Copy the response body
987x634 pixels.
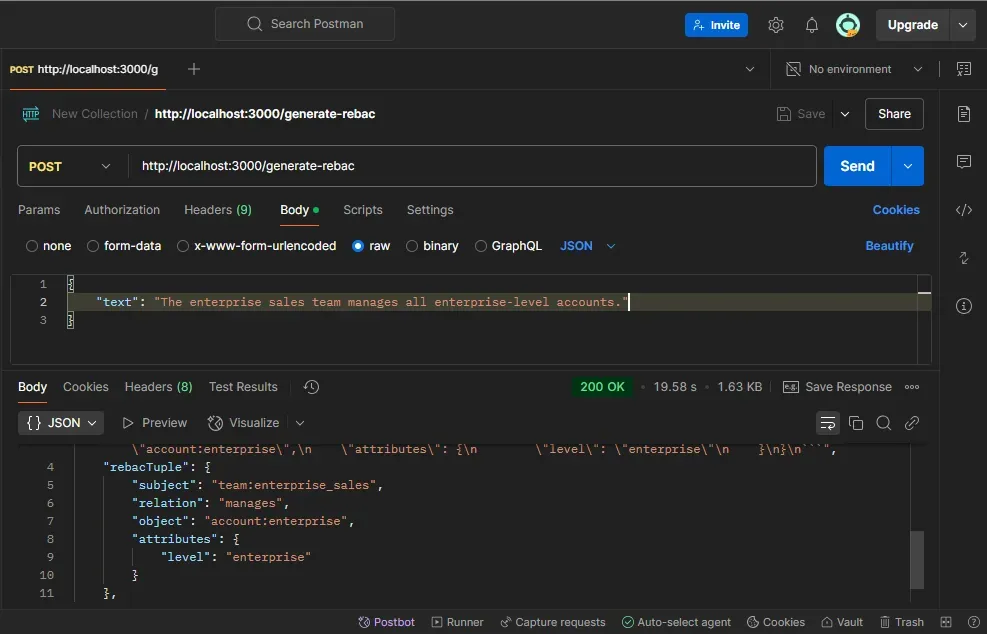pyautogui.click(x=856, y=423)
